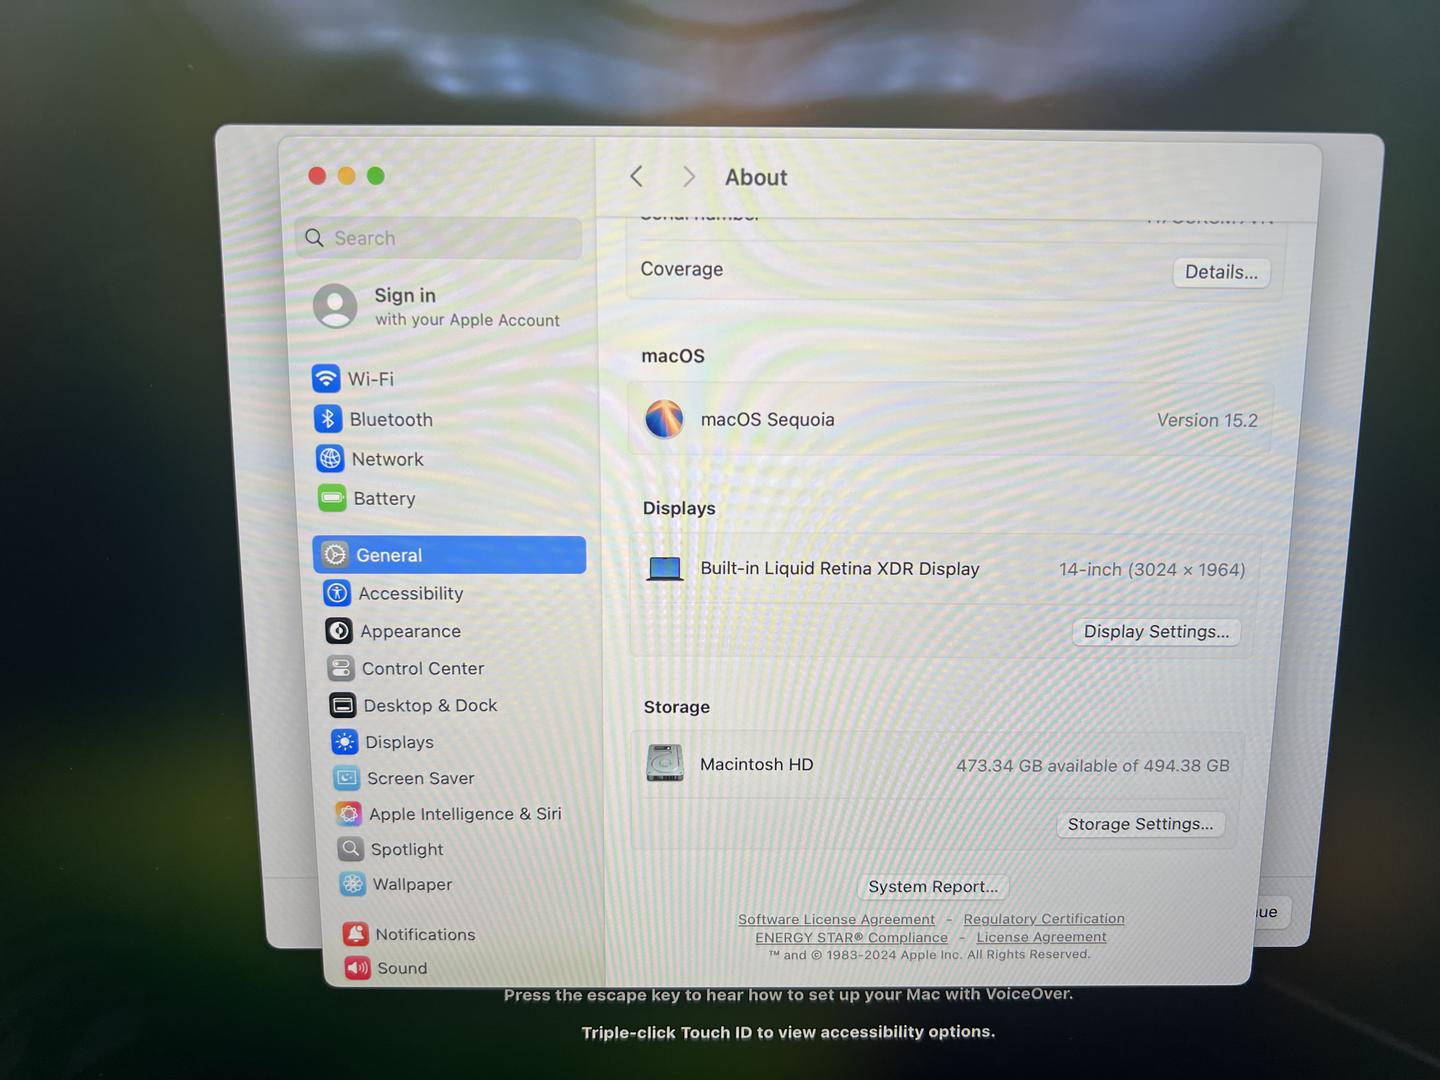Open ENERGY STAR Compliance link
The width and height of the screenshot is (1440, 1080).
point(851,937)
